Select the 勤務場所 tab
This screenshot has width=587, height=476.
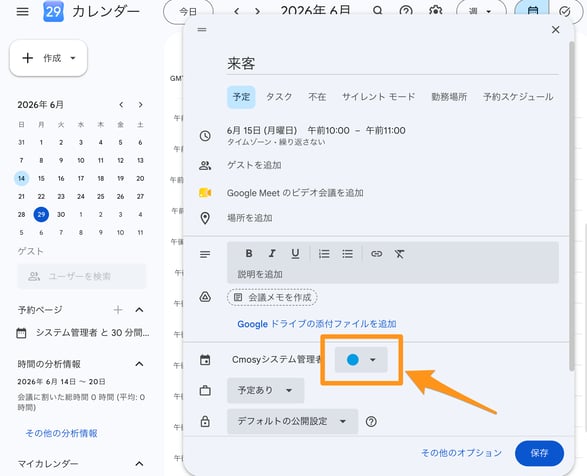[x=449, y=97]
